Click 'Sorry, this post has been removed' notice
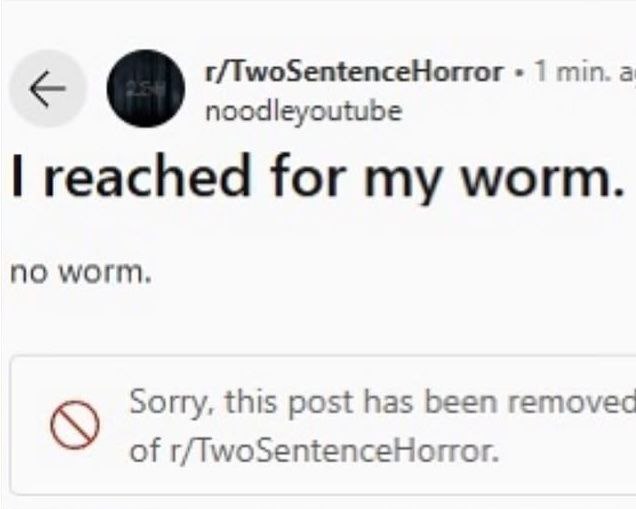 382,402
